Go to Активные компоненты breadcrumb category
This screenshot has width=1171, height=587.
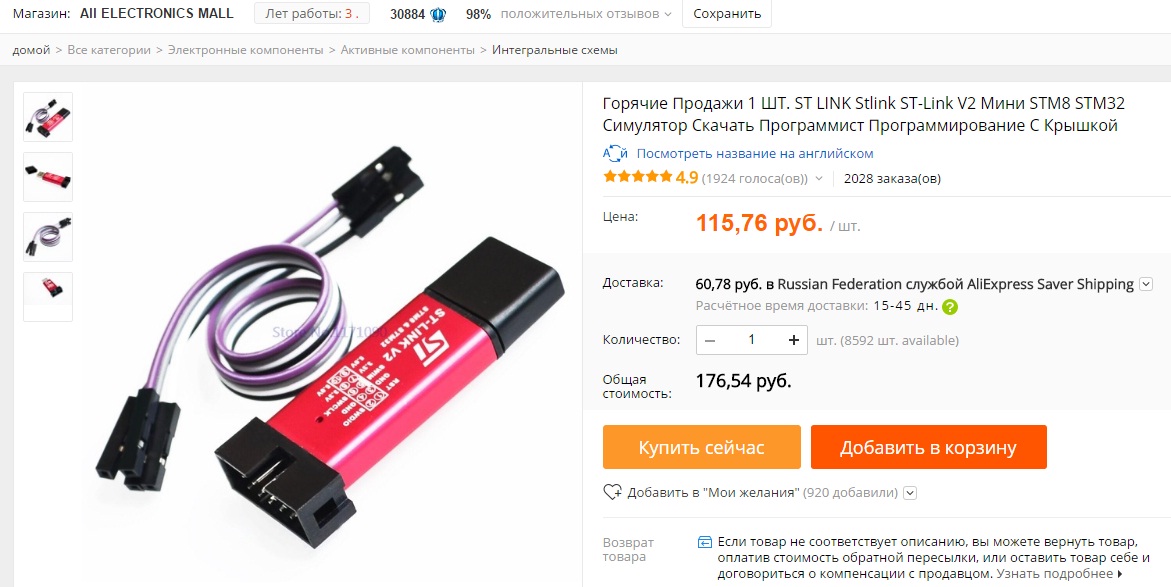pyautogui.click(x=408, y=50)
